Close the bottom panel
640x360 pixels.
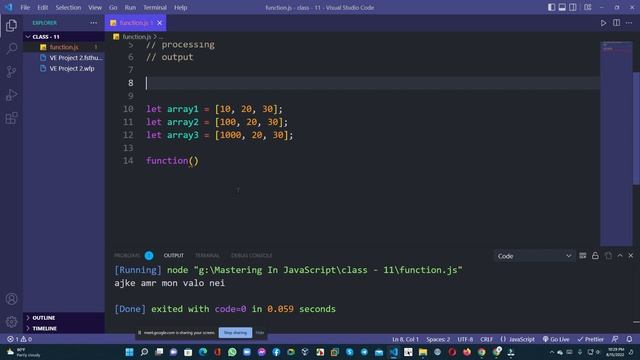[x=631, y=256]
